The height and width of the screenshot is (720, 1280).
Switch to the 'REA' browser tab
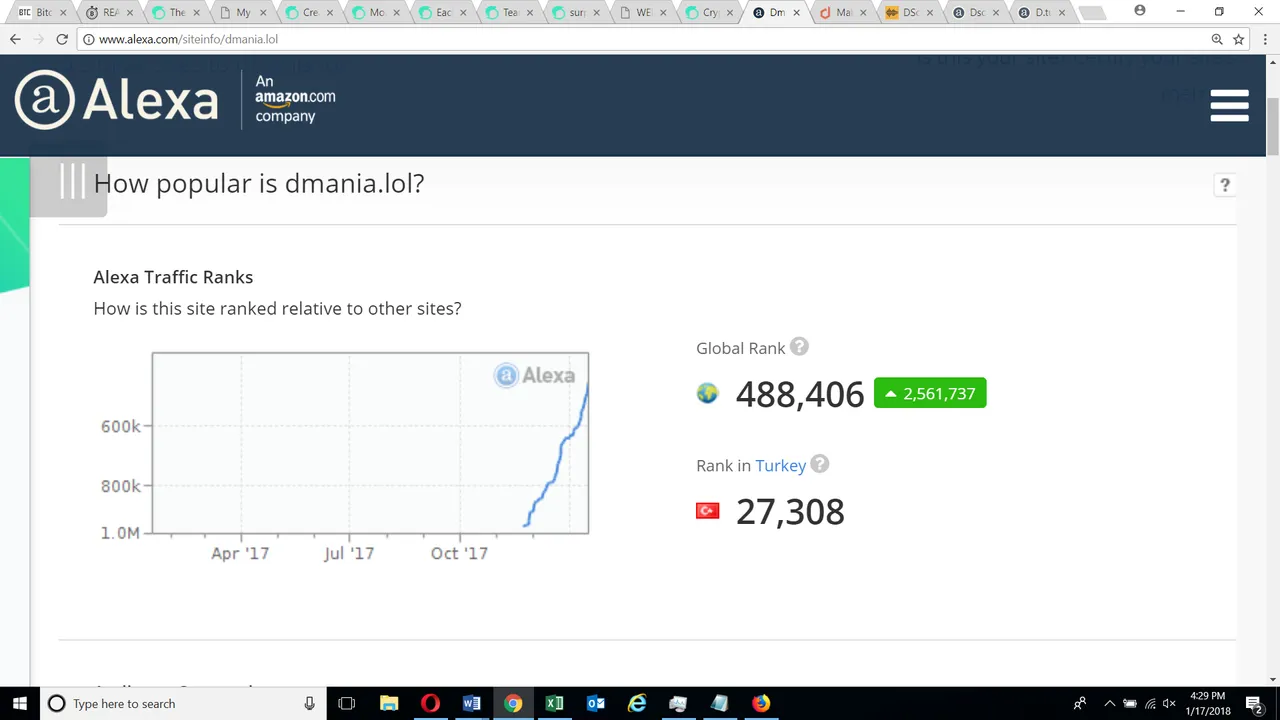click(x=110, y=13)
